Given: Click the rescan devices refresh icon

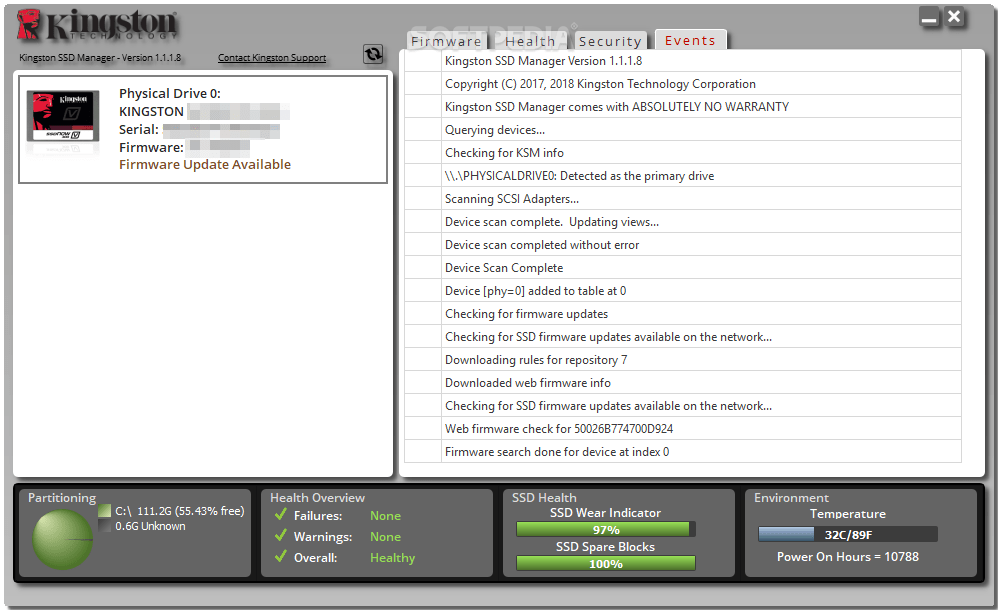Looking at the screenshot, I should [372, 54].
